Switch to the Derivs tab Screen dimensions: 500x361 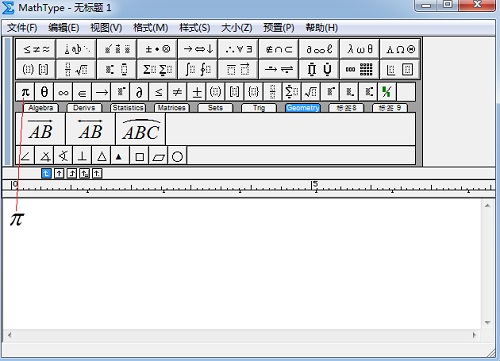[84, 108]
